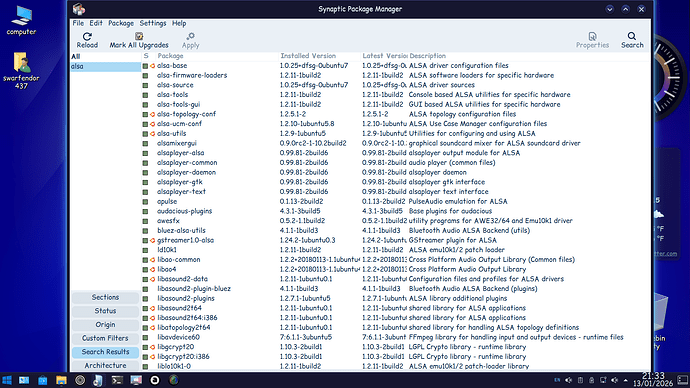690x388 pixels.
Task: Open the shopping bag software store in taskbar
Action: (43, 380)
